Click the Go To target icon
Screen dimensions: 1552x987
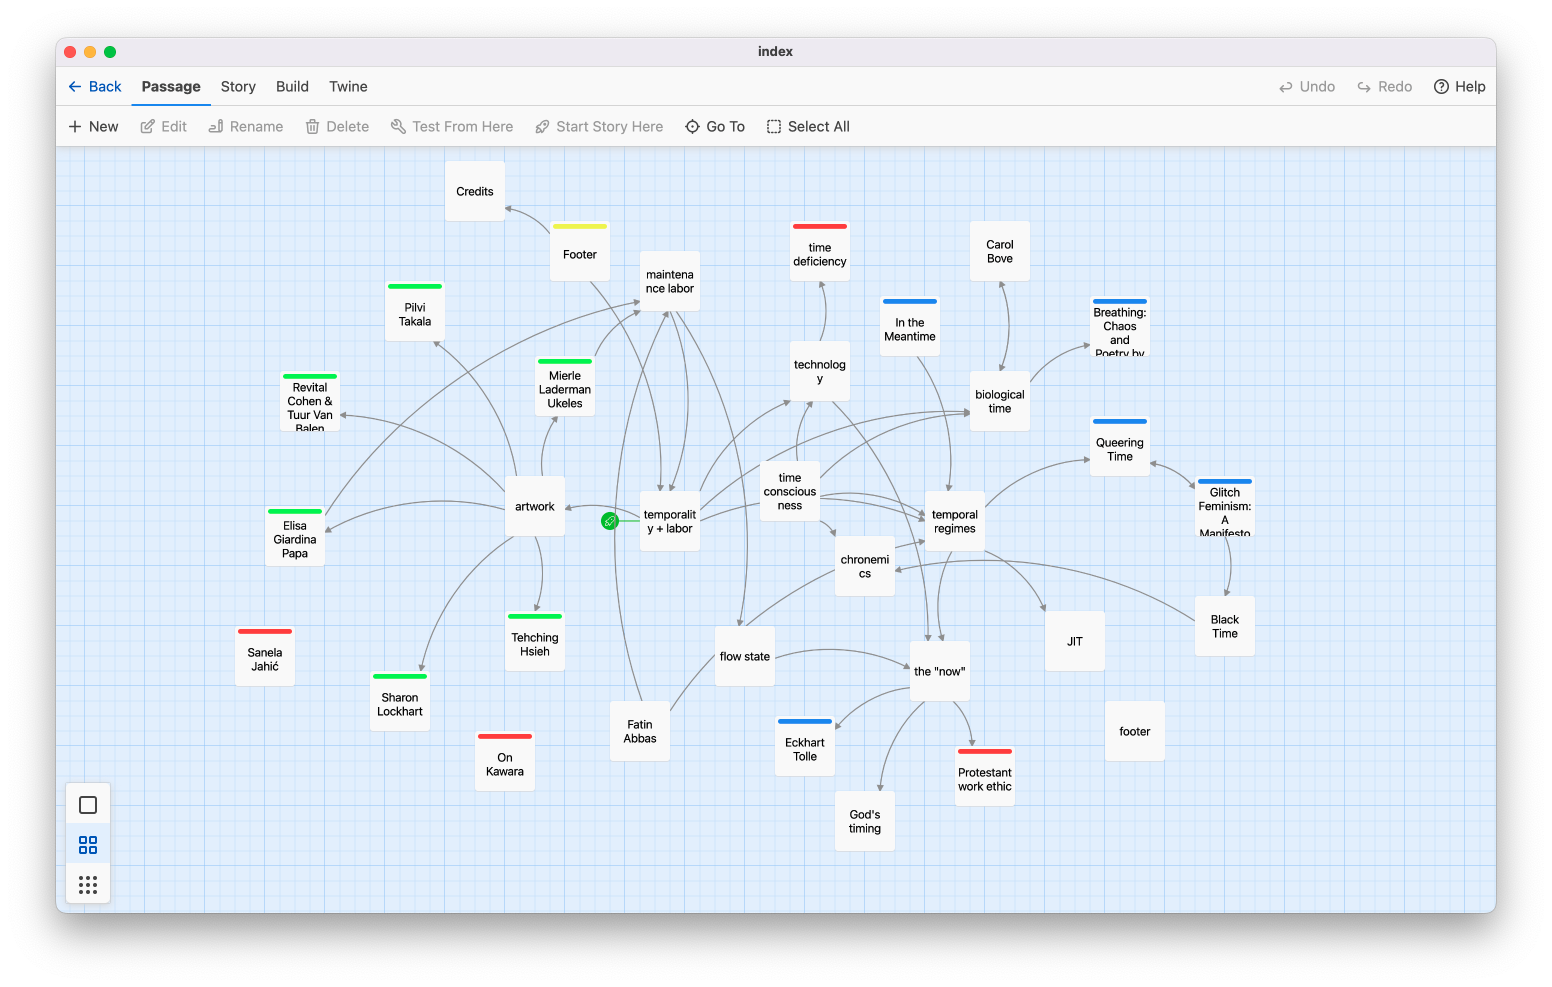pos(692,127)
